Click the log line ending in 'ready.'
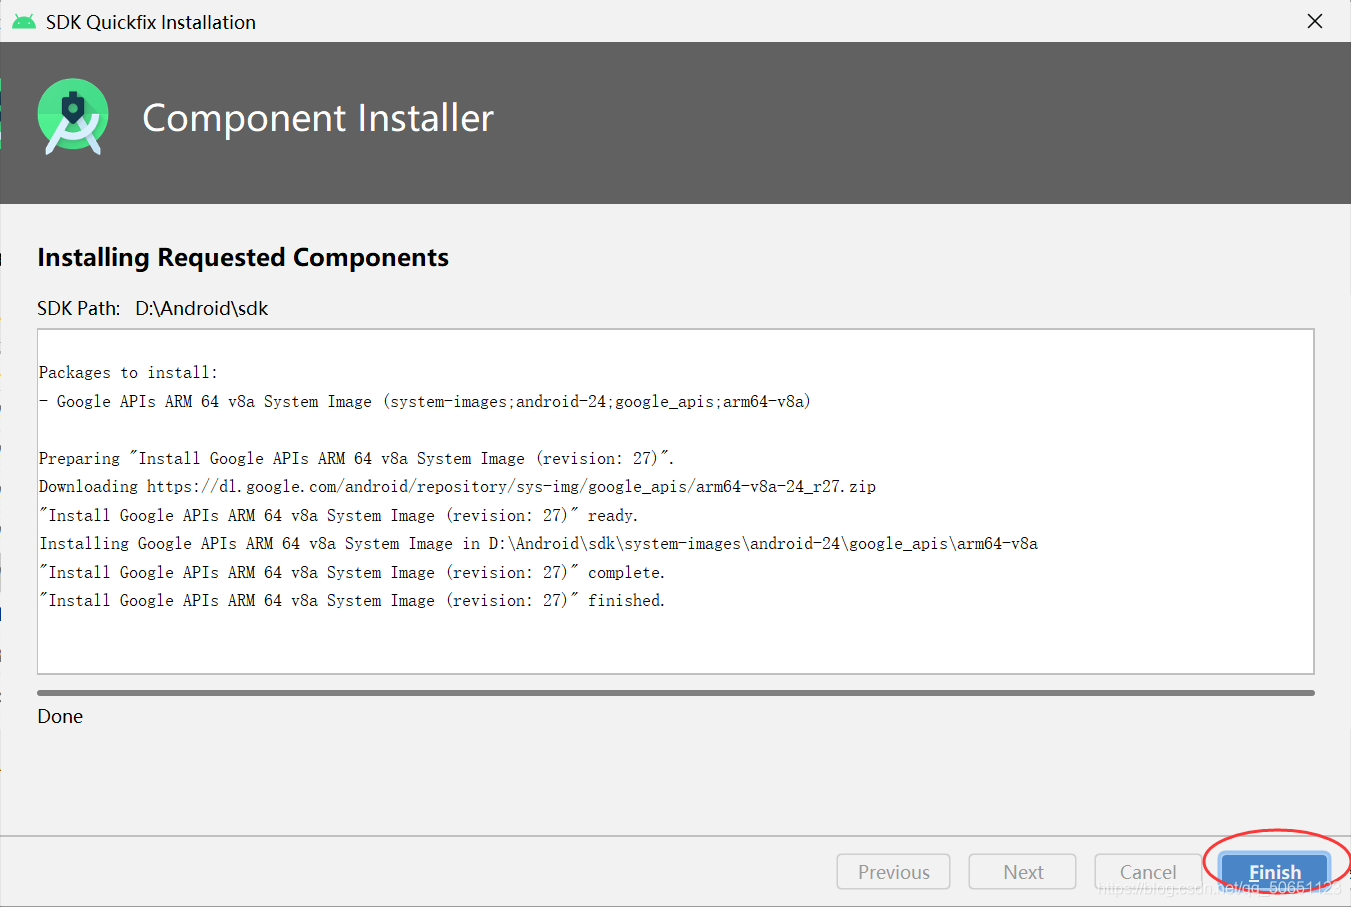Image resolution: width=1351 pixels, height=907 pixels. coord(338,515)
